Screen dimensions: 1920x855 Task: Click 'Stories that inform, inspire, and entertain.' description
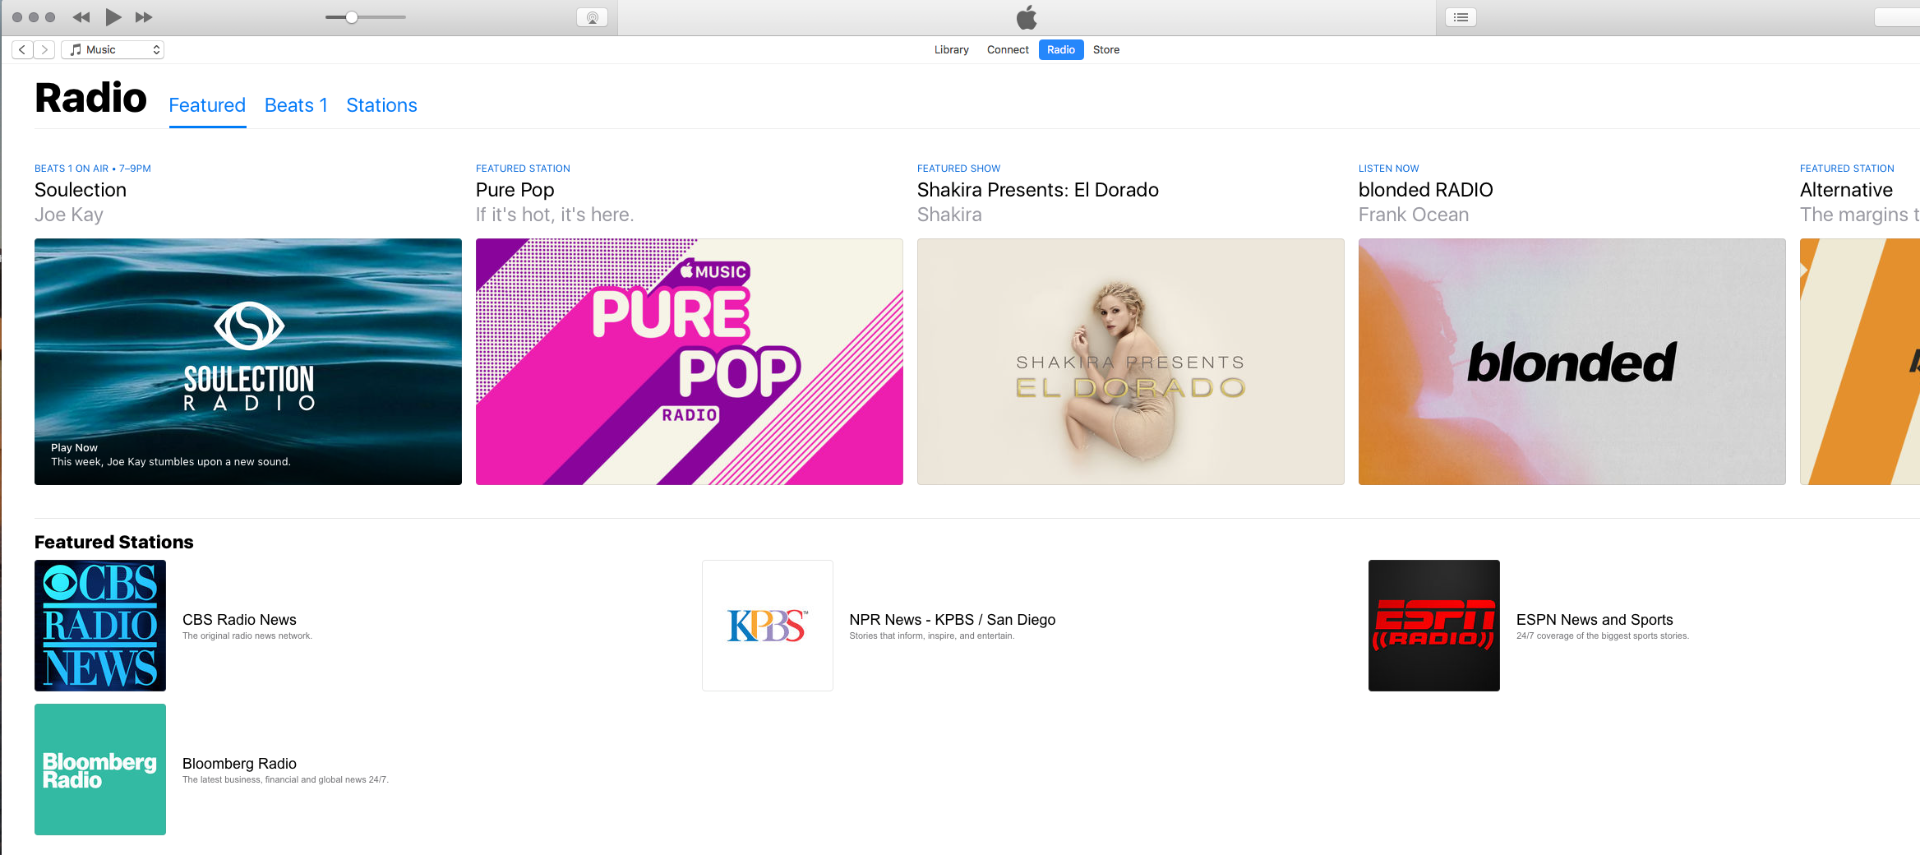point(932,636)
